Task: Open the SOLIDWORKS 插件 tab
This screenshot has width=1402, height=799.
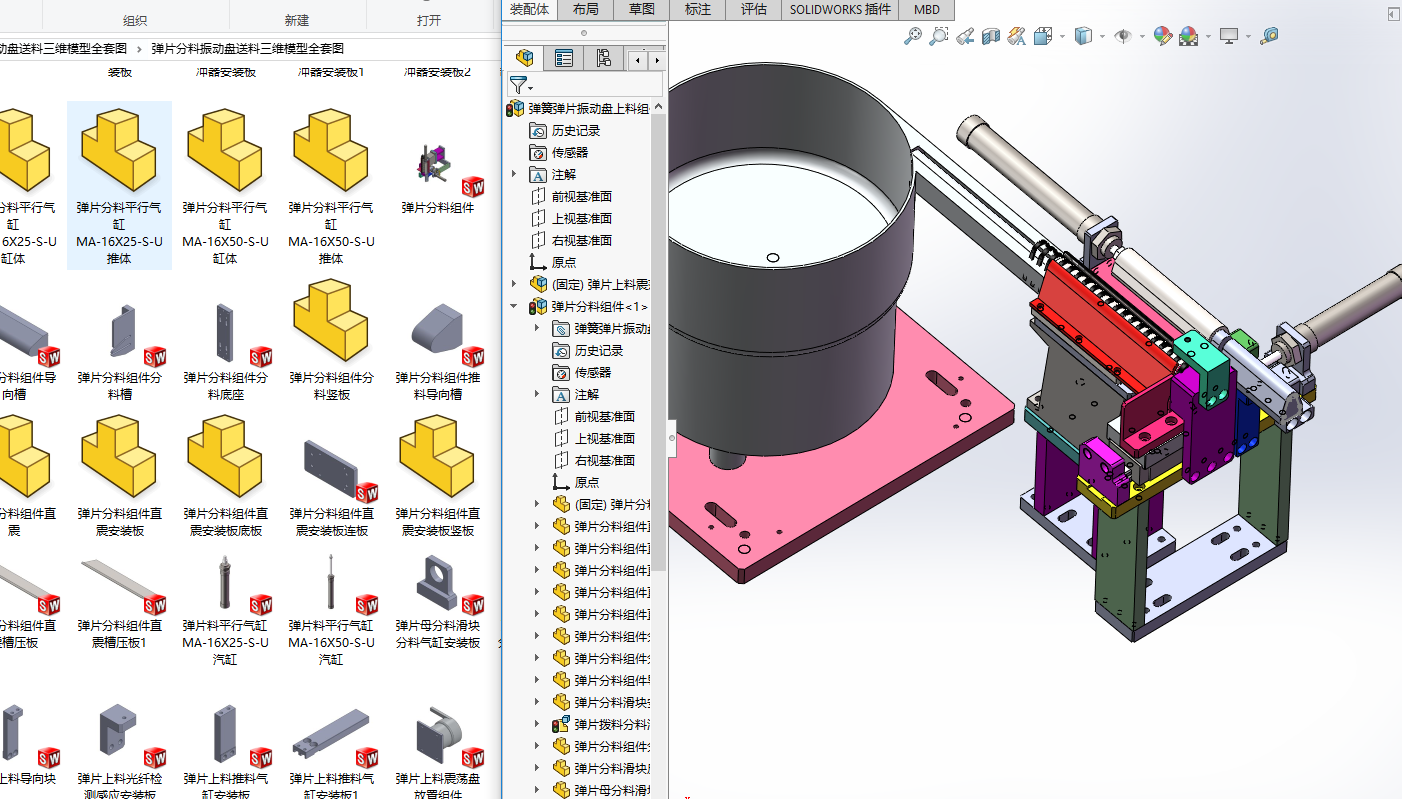Action: pos(839,10)
